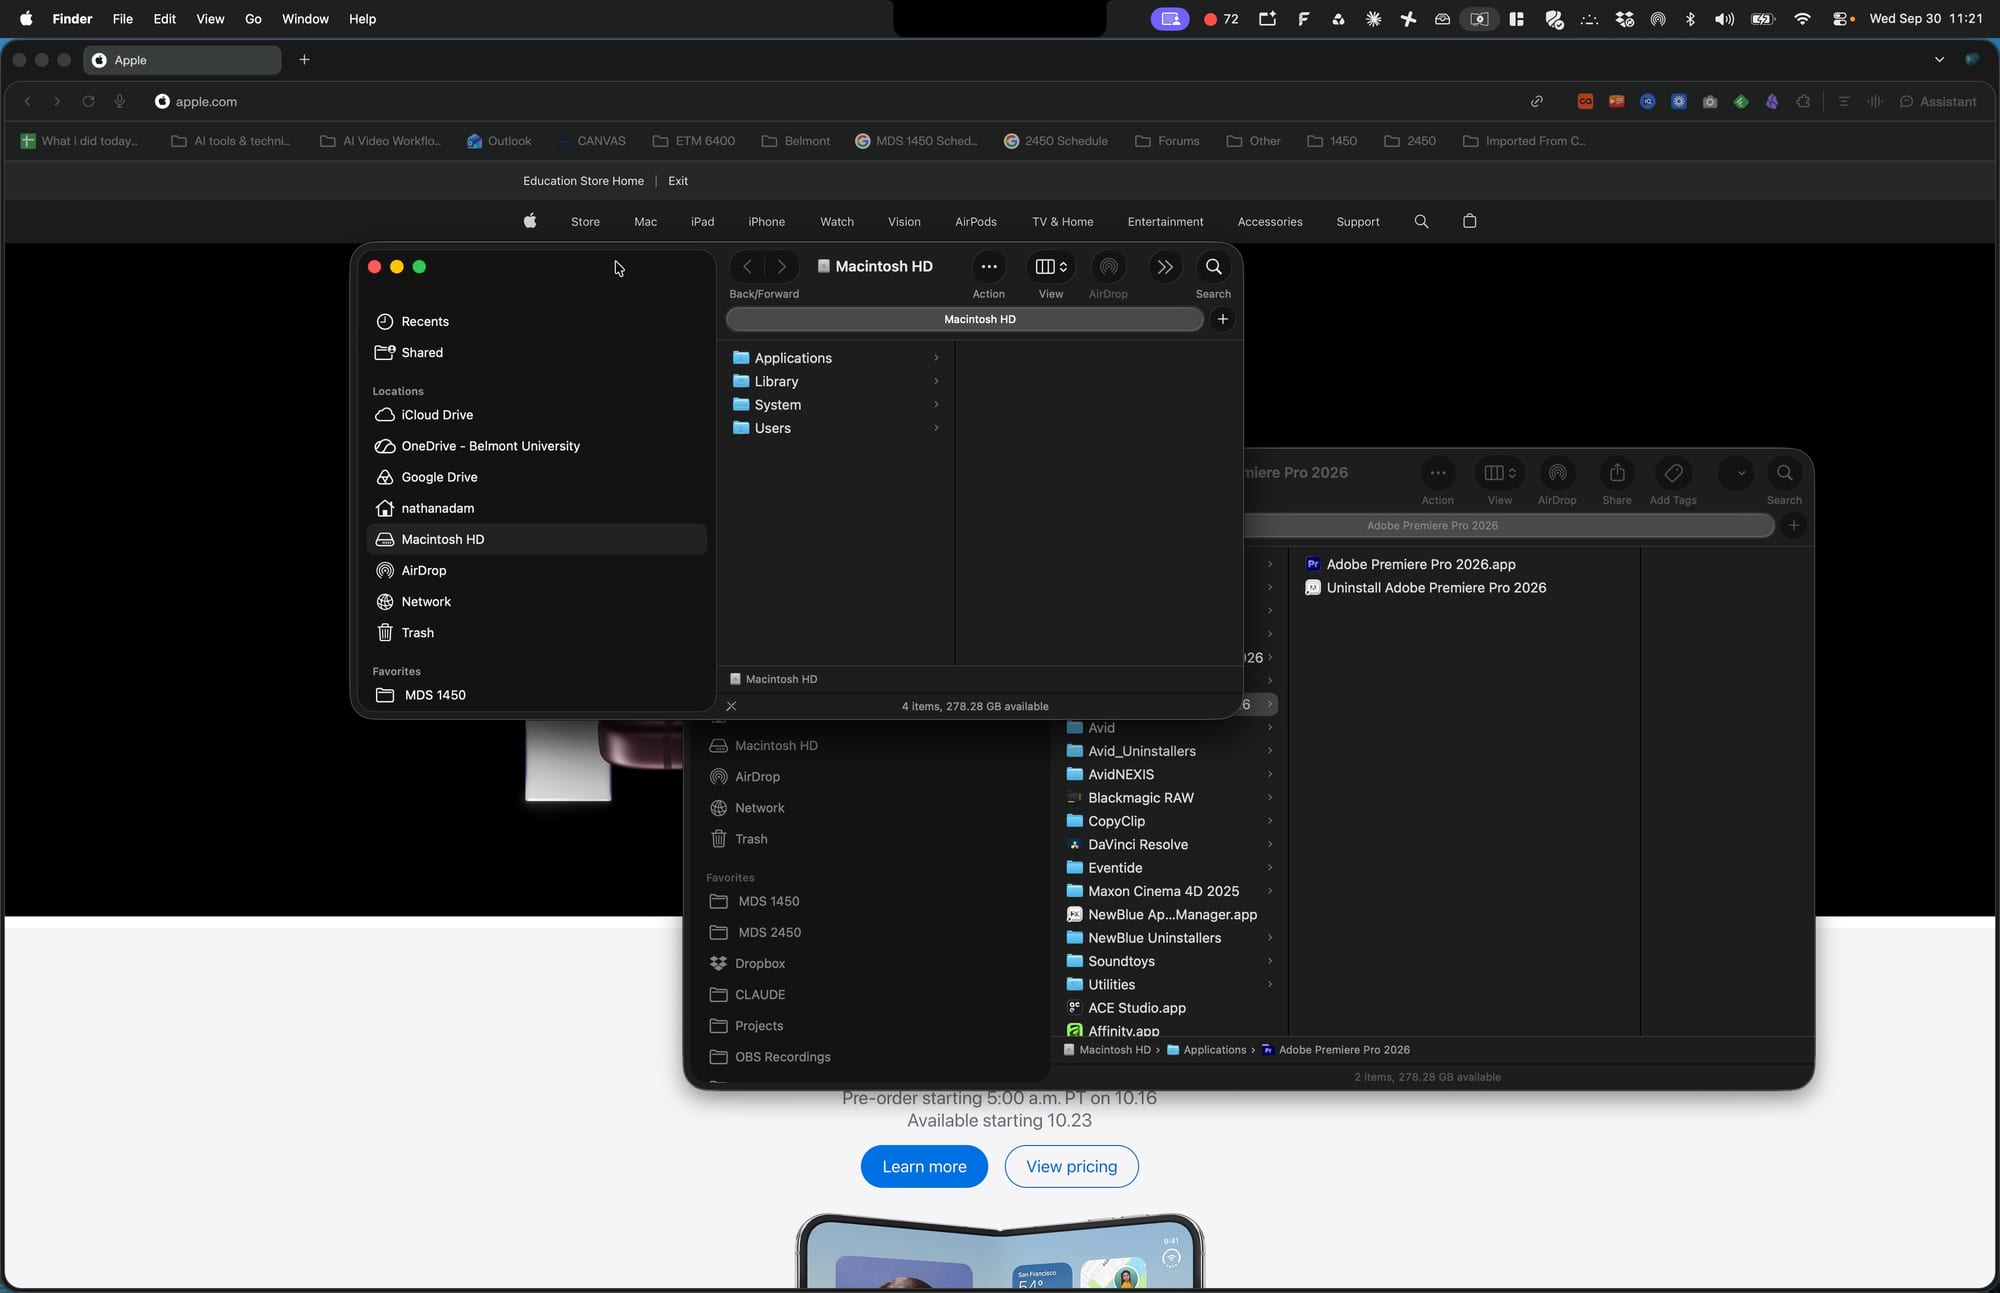Expand the Library folder chevron
Screen dimensions: 2000x1293
tap(936, 381)
